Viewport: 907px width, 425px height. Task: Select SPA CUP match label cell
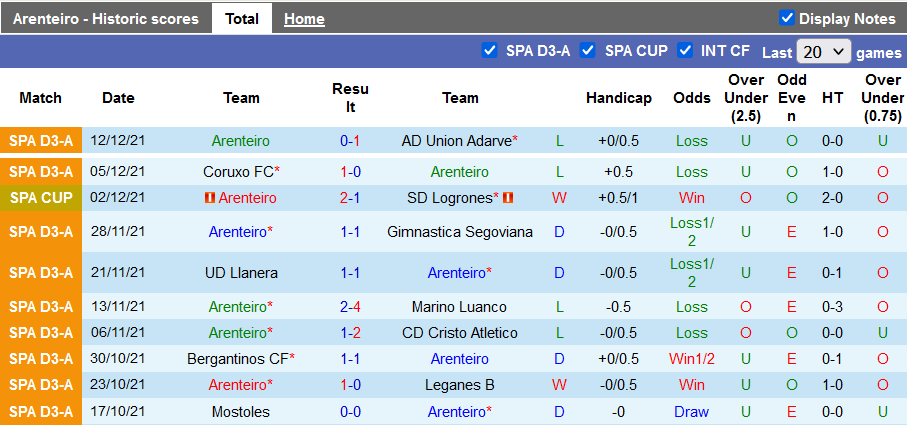(41, 198)
